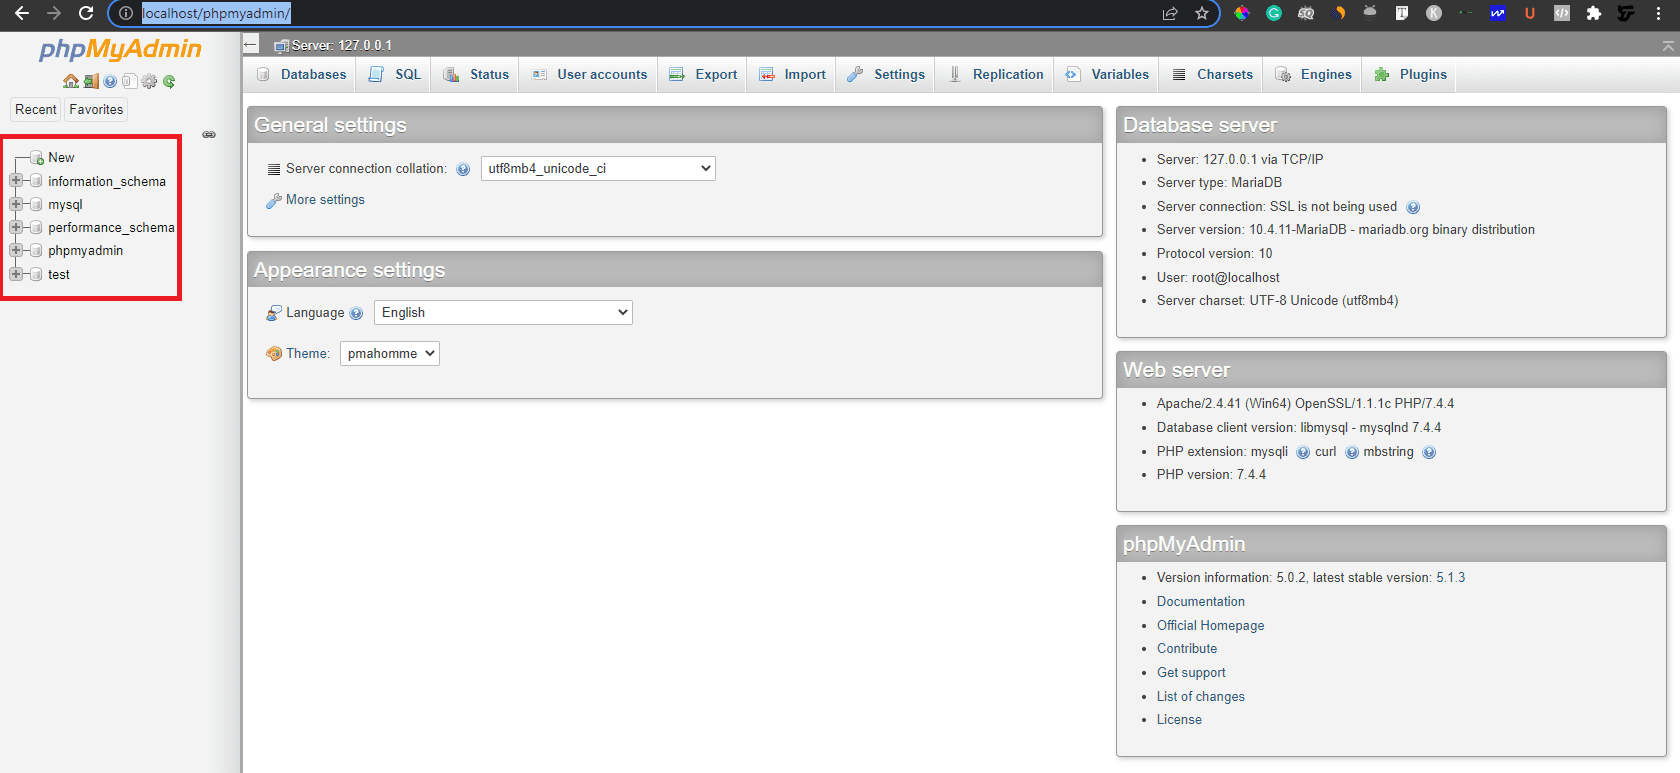1680x773 pixels.
Task: Open SSL help icon in Database server panel
Action: click(x=1413, y=207)
